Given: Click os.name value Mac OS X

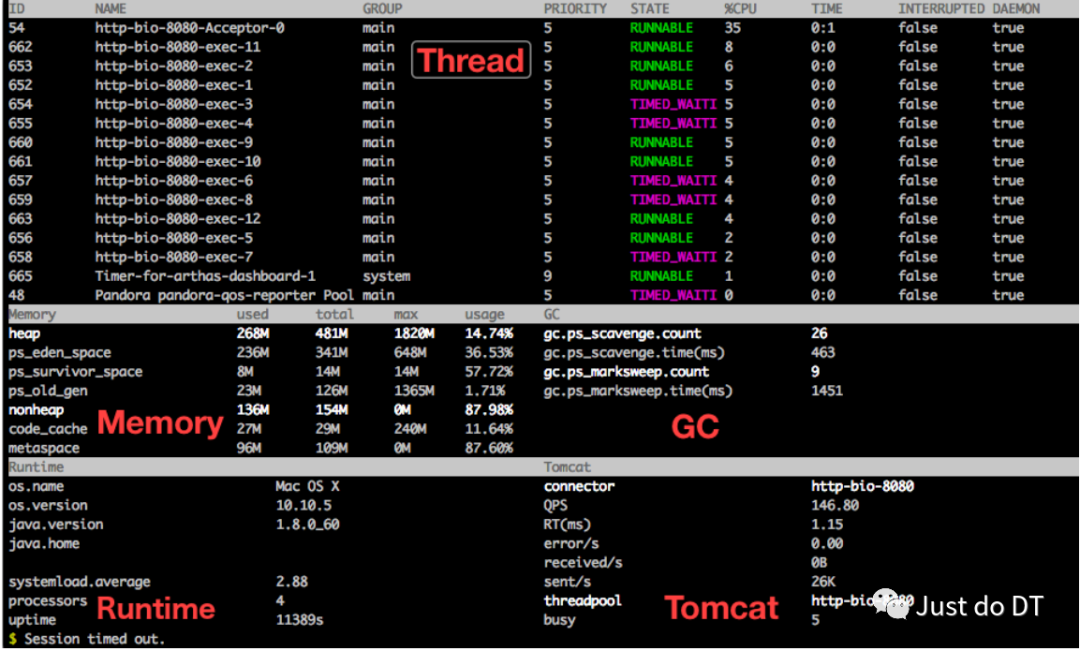Looking at the screenshot, I should click(307, 486).
